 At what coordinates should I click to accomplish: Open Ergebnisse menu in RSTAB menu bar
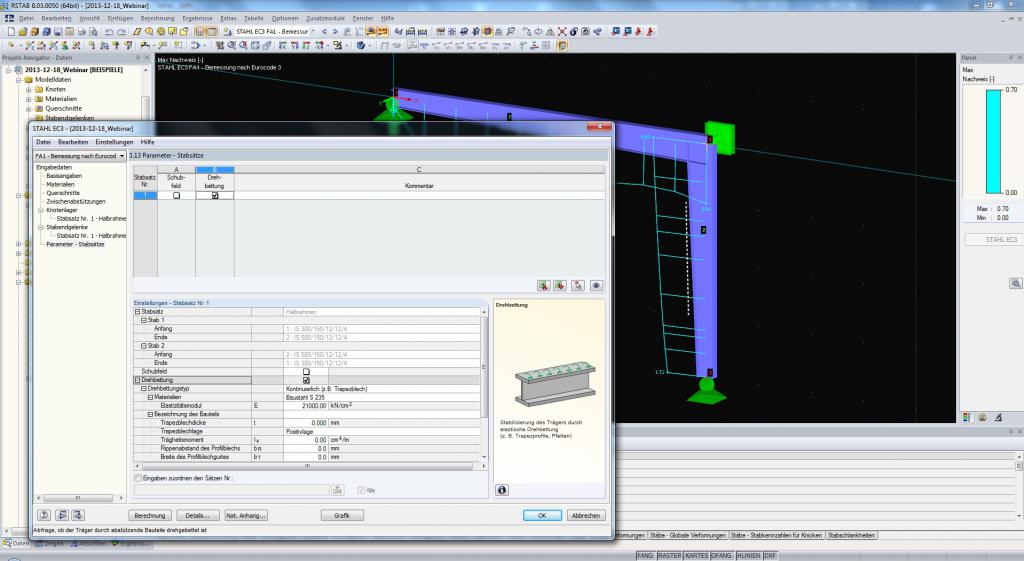point(197,18)
